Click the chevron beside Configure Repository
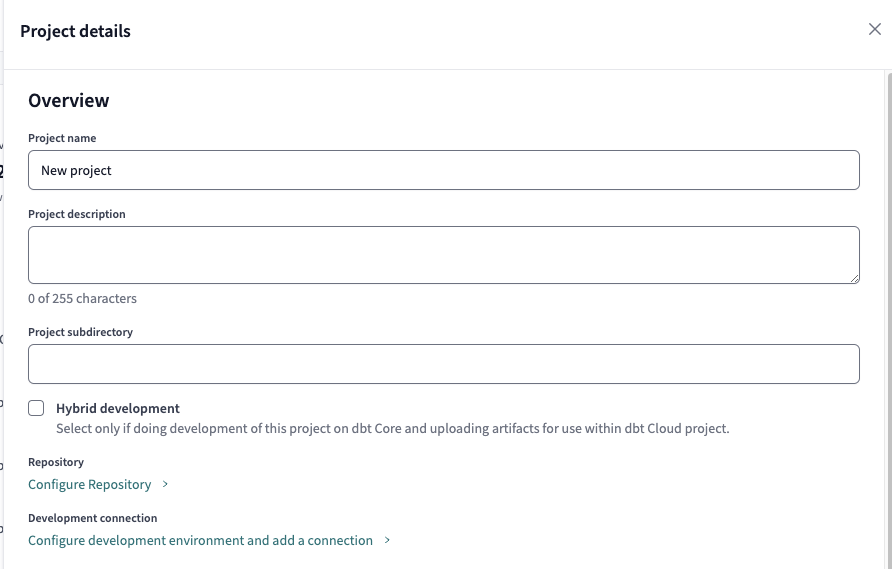Viewport: 892px width, 569px height. [x=165, y=485]
